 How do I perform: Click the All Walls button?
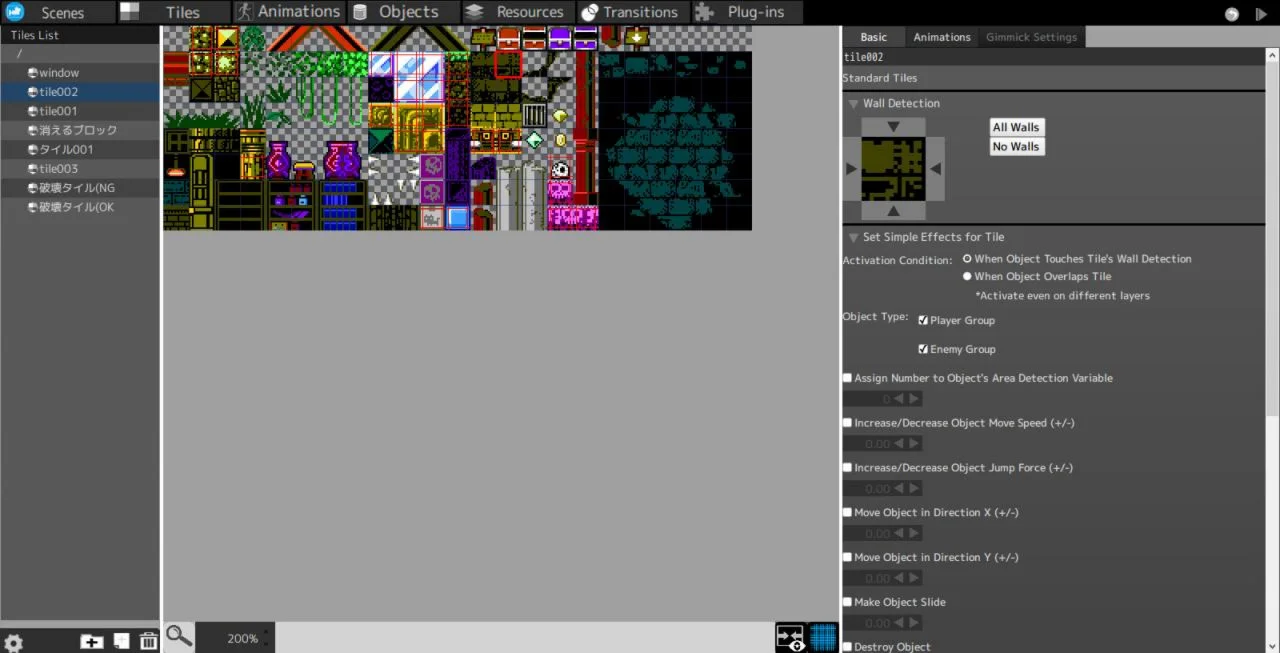[1016, 128]
